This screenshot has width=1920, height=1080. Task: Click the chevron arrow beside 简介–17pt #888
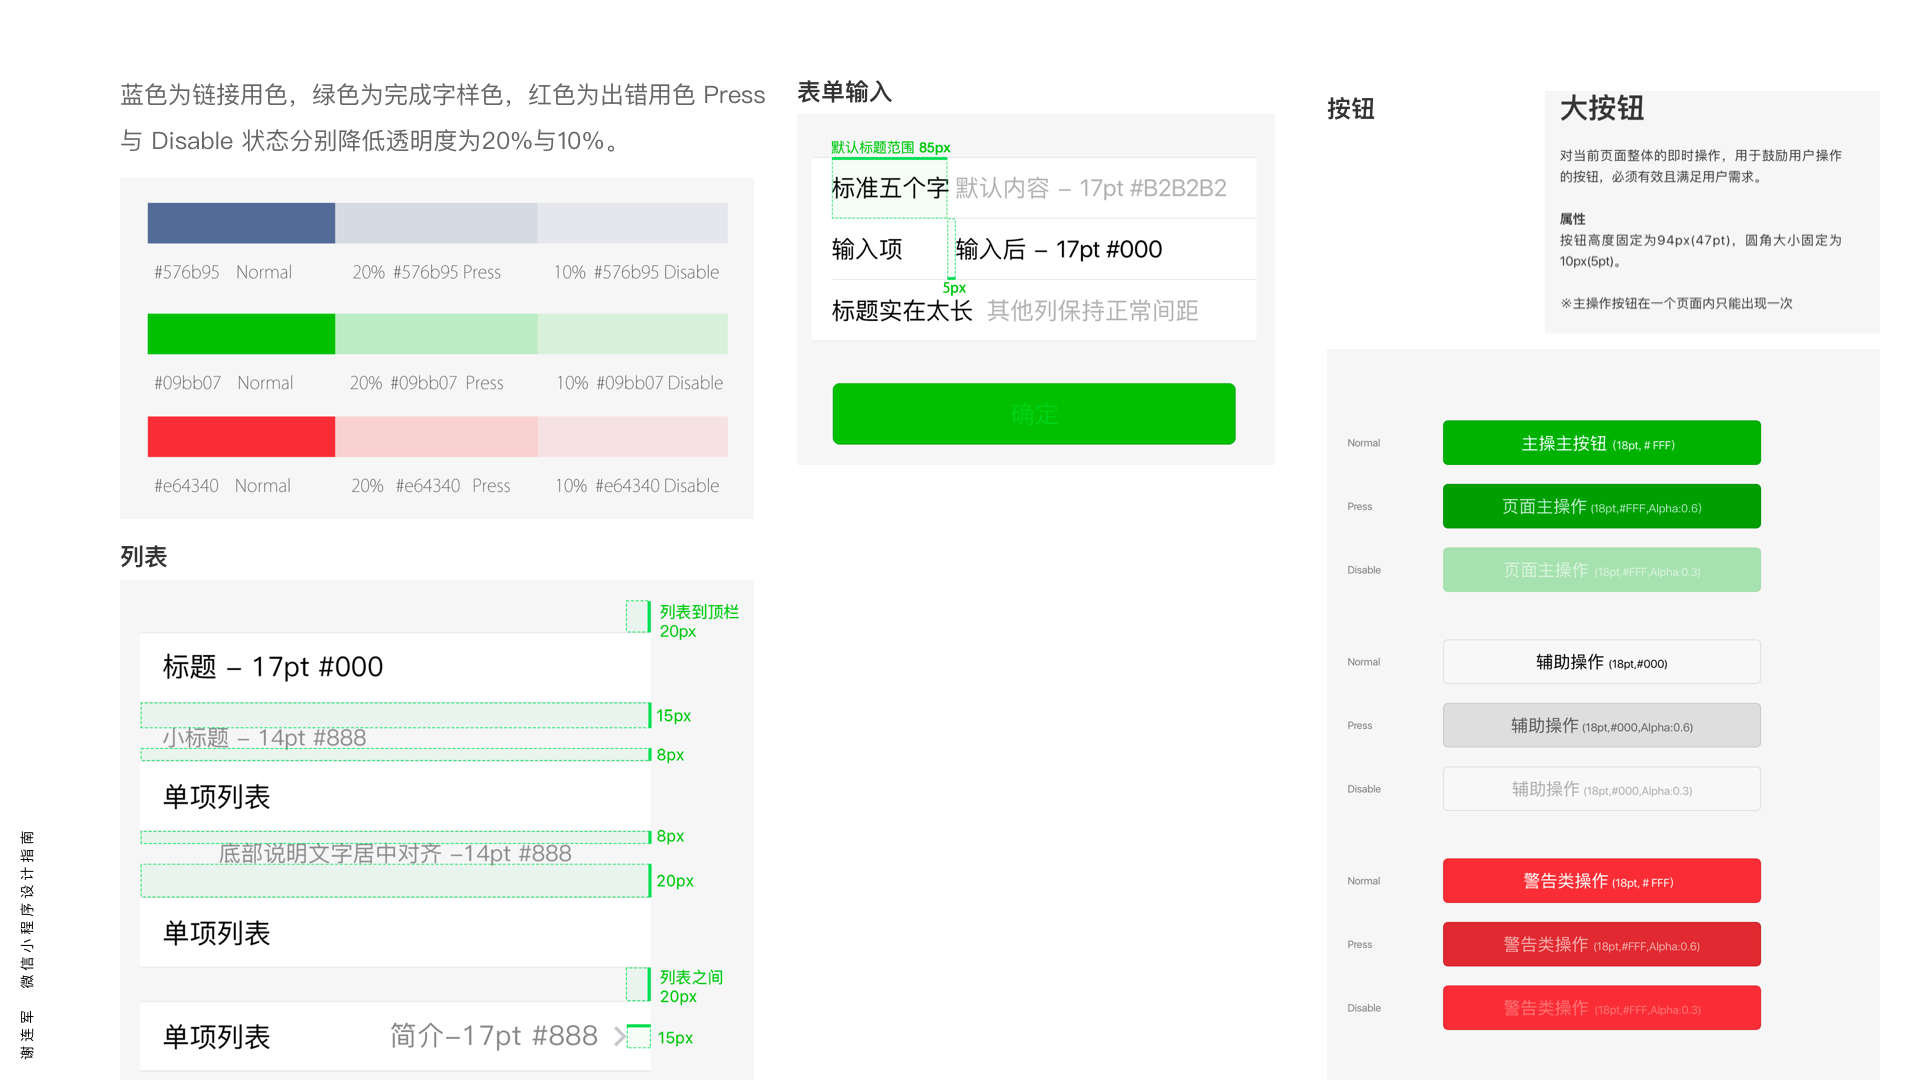(620, 1037)
